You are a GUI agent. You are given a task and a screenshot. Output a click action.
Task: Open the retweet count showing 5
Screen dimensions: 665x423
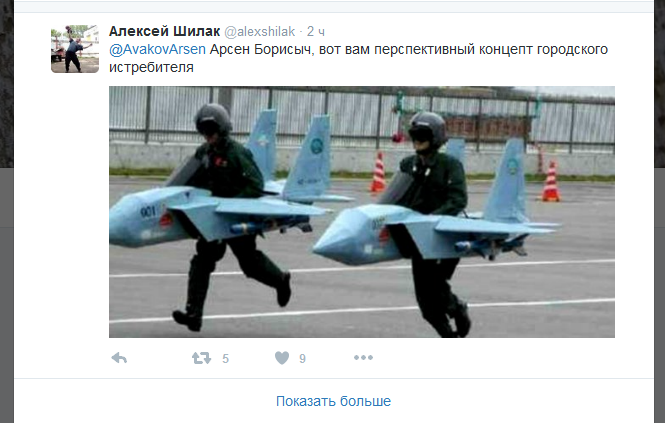[226, 359]
